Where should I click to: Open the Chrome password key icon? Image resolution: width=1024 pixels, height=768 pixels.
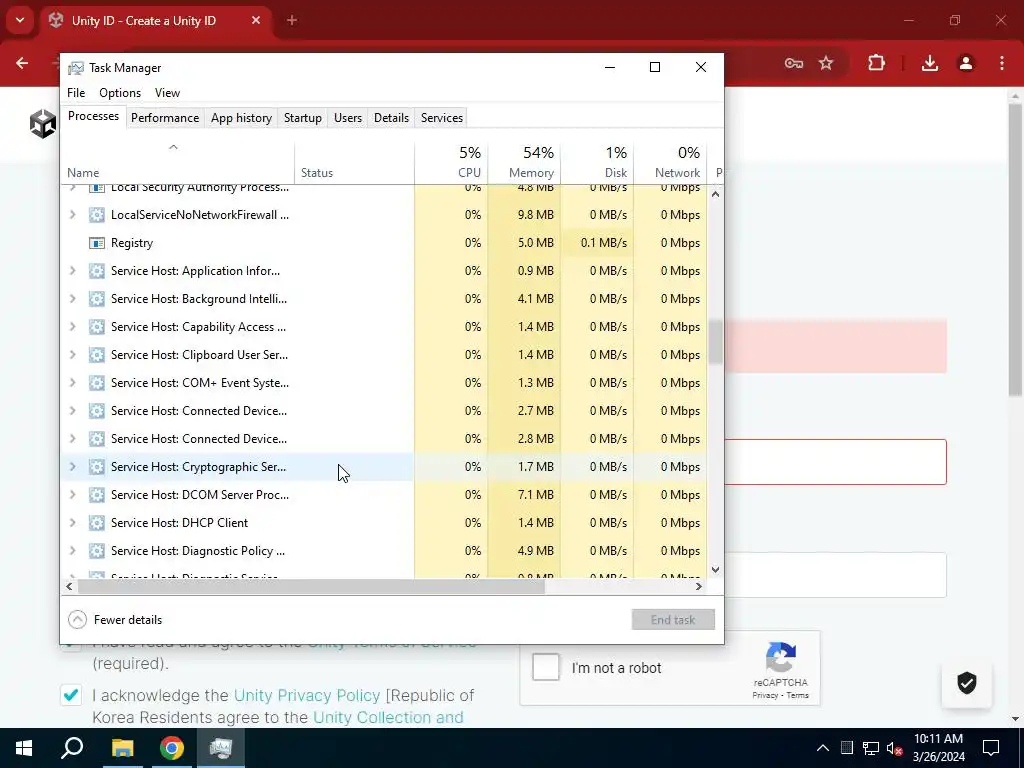click(x=793, y=63)
